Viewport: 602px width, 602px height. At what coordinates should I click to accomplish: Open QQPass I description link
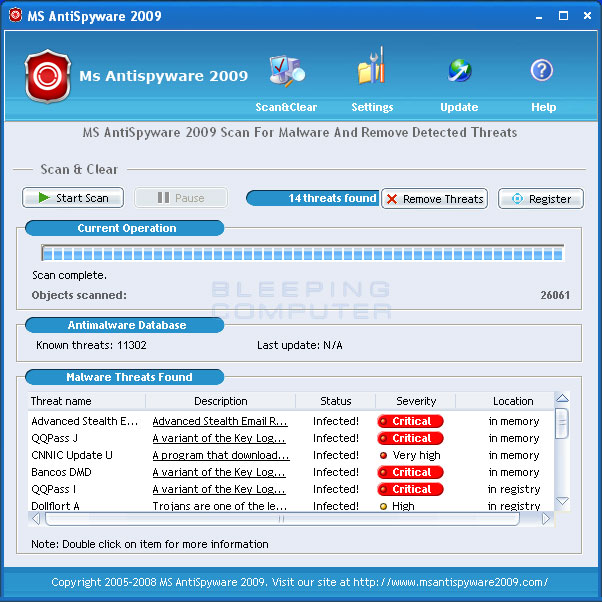219,489
